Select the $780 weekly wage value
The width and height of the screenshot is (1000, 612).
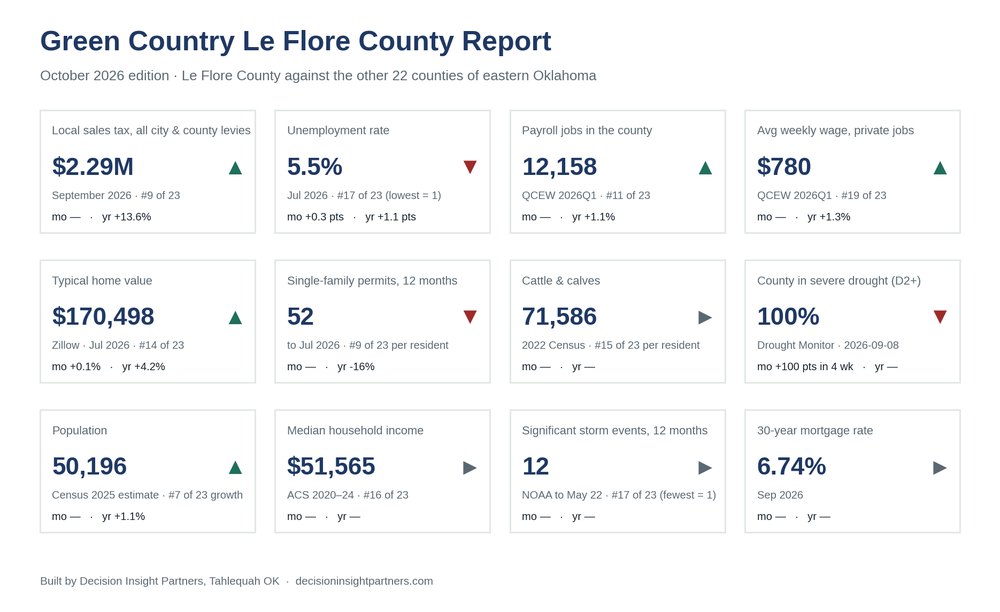coord(784,167)
